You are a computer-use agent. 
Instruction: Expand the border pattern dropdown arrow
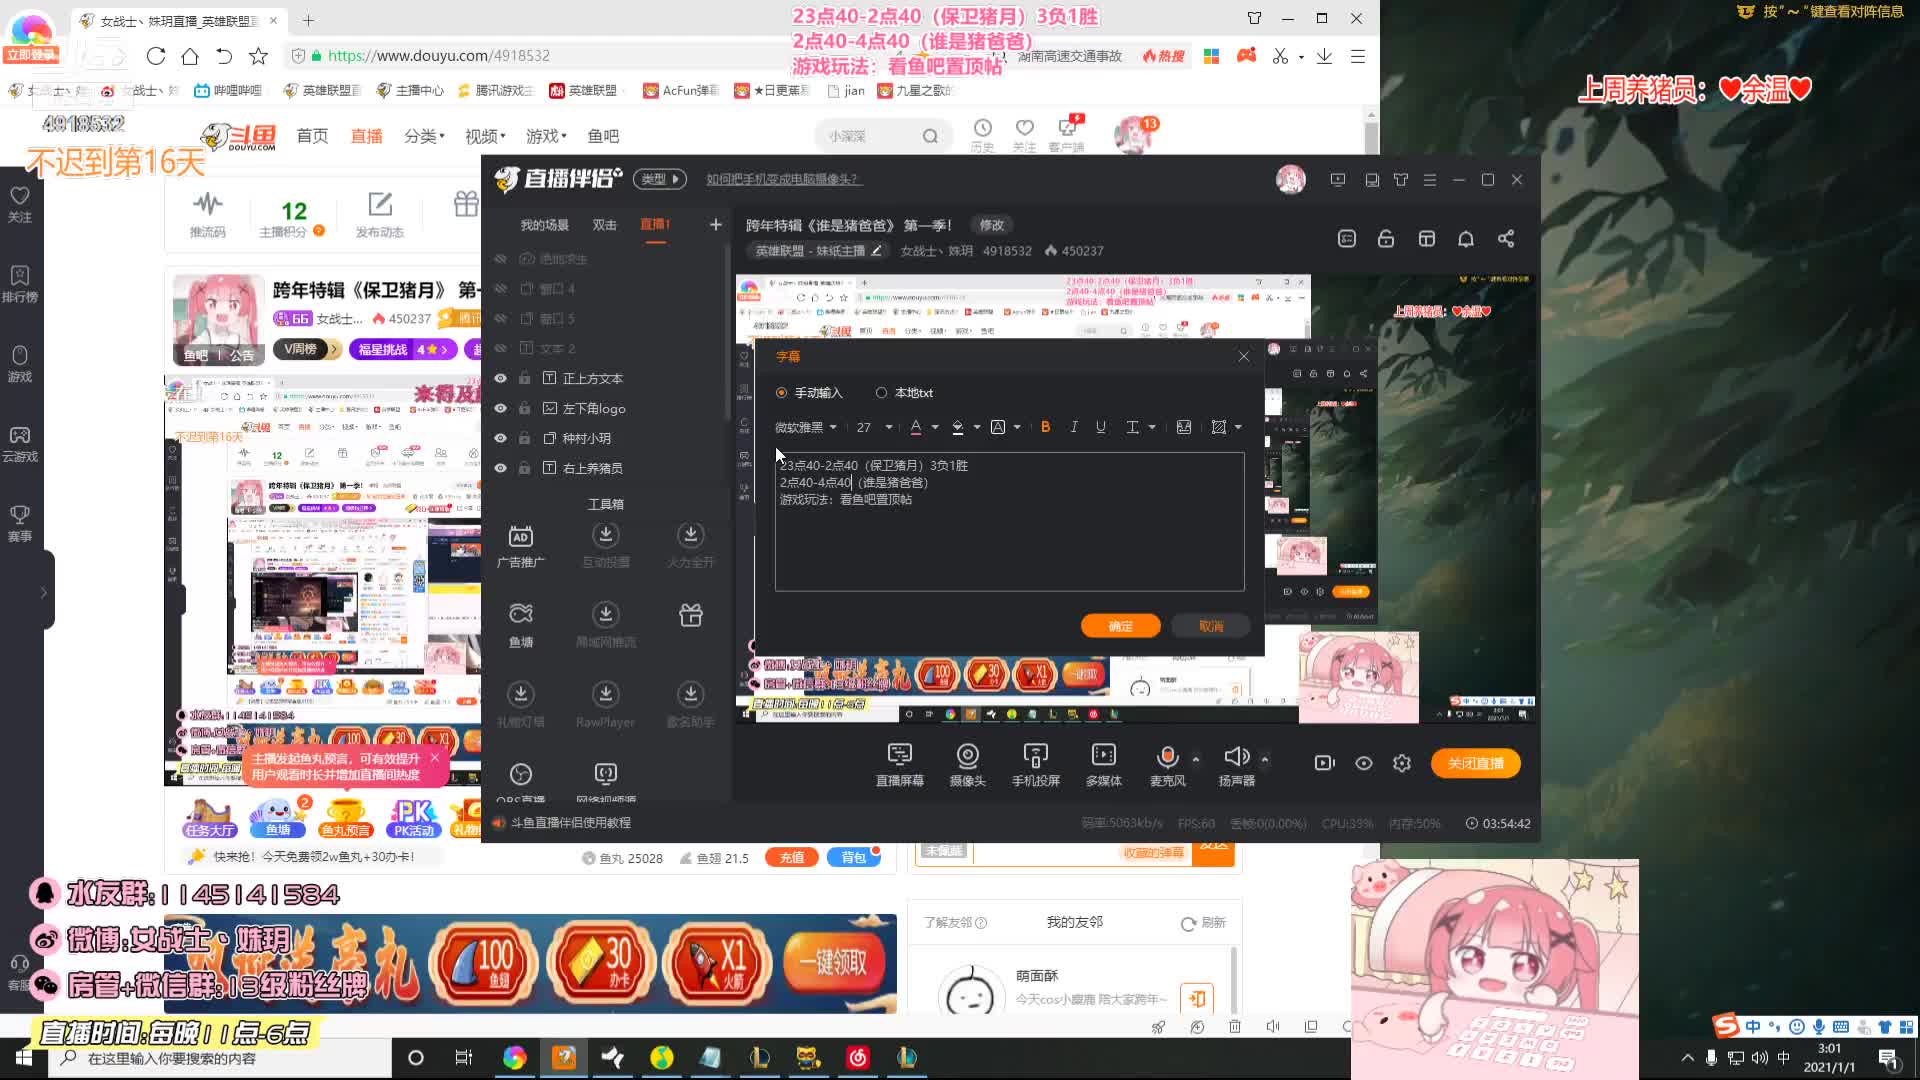pyautogui.click(x=1238, y=427)
